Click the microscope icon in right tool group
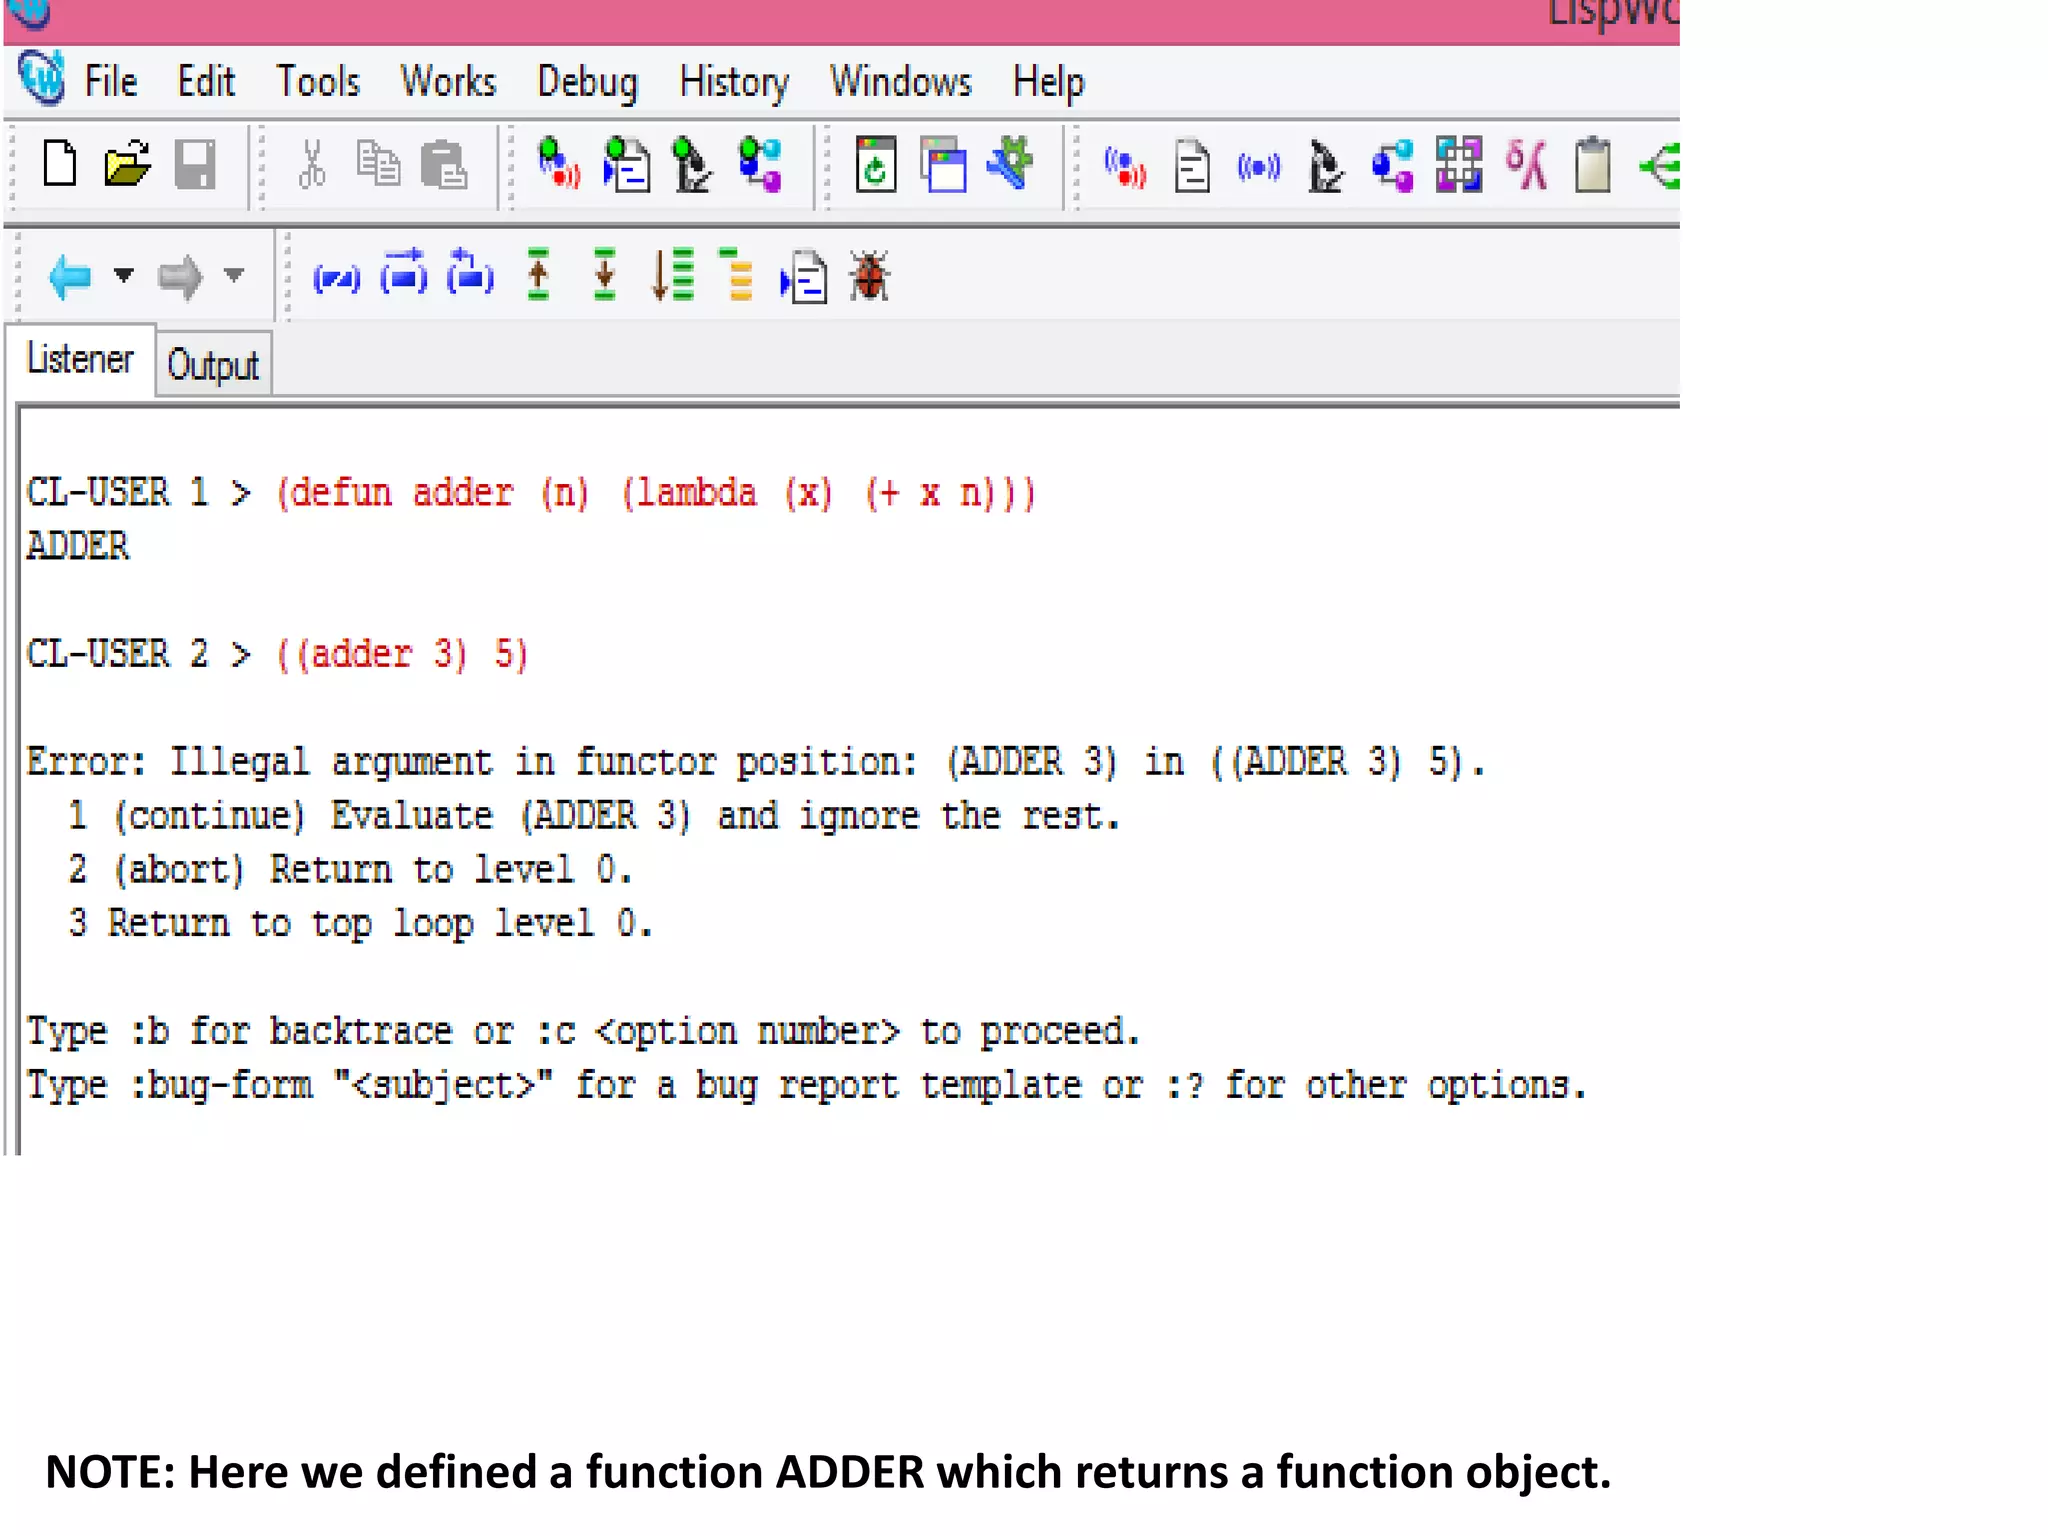 (x=1326, y=166)
